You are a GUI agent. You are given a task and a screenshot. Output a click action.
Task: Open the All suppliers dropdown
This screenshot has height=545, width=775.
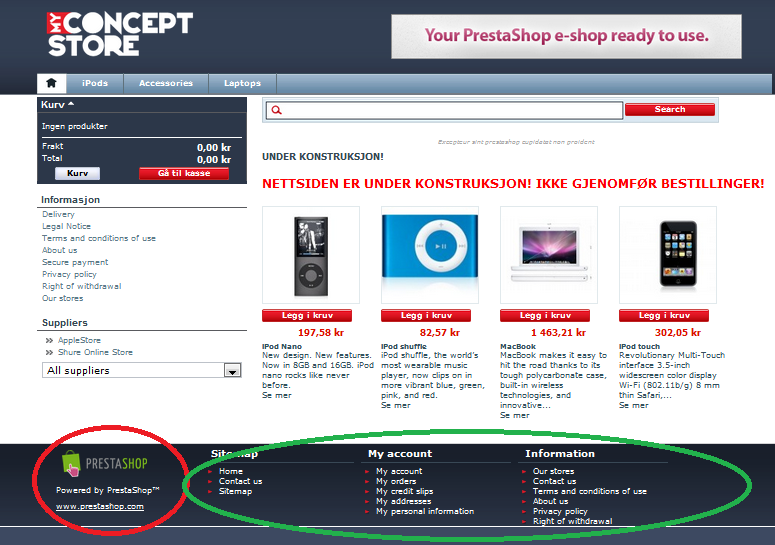pos(141,370)
